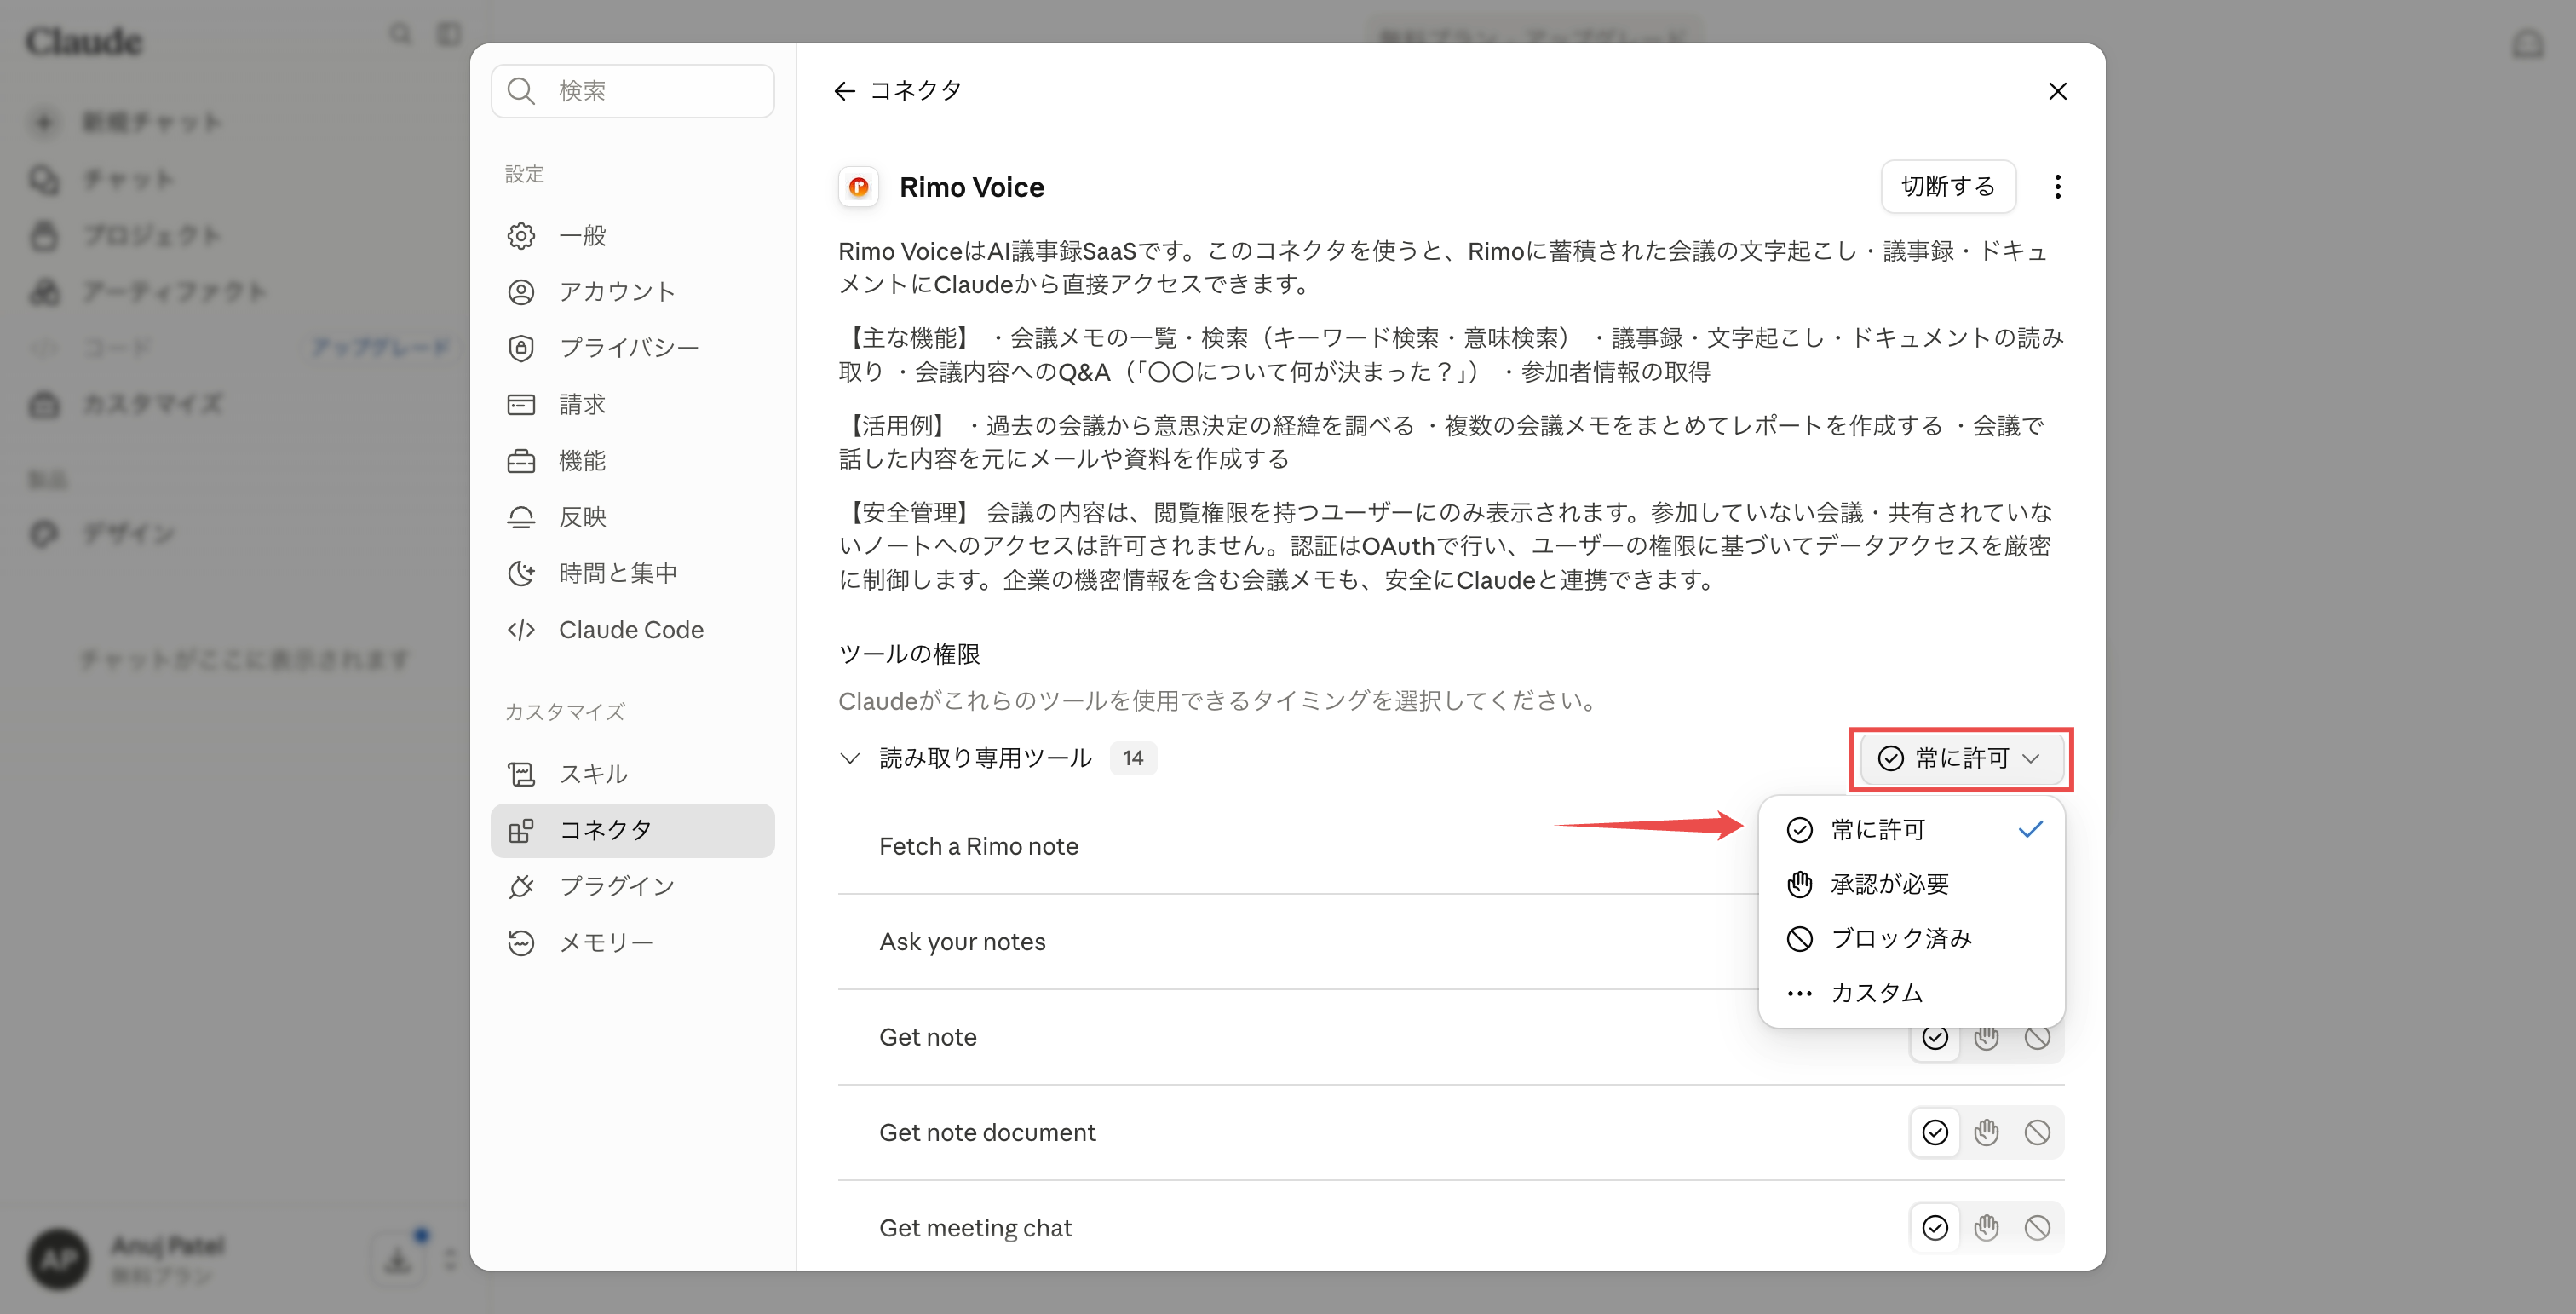Set Get note to always allow
2576x1314 pixels.
coord(1935,1038)
